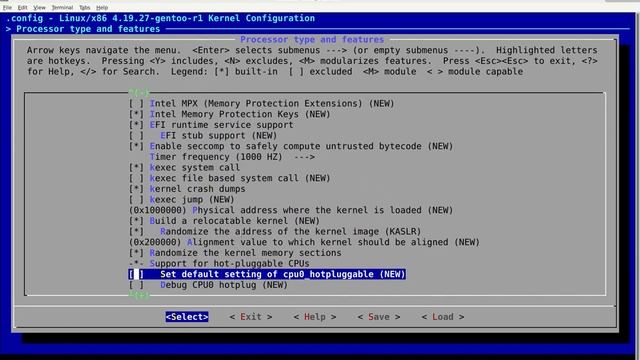This screenshot has width=640, height=360.
Task: Toggle kexec file based system call checkbox
Action: (136, 178)
